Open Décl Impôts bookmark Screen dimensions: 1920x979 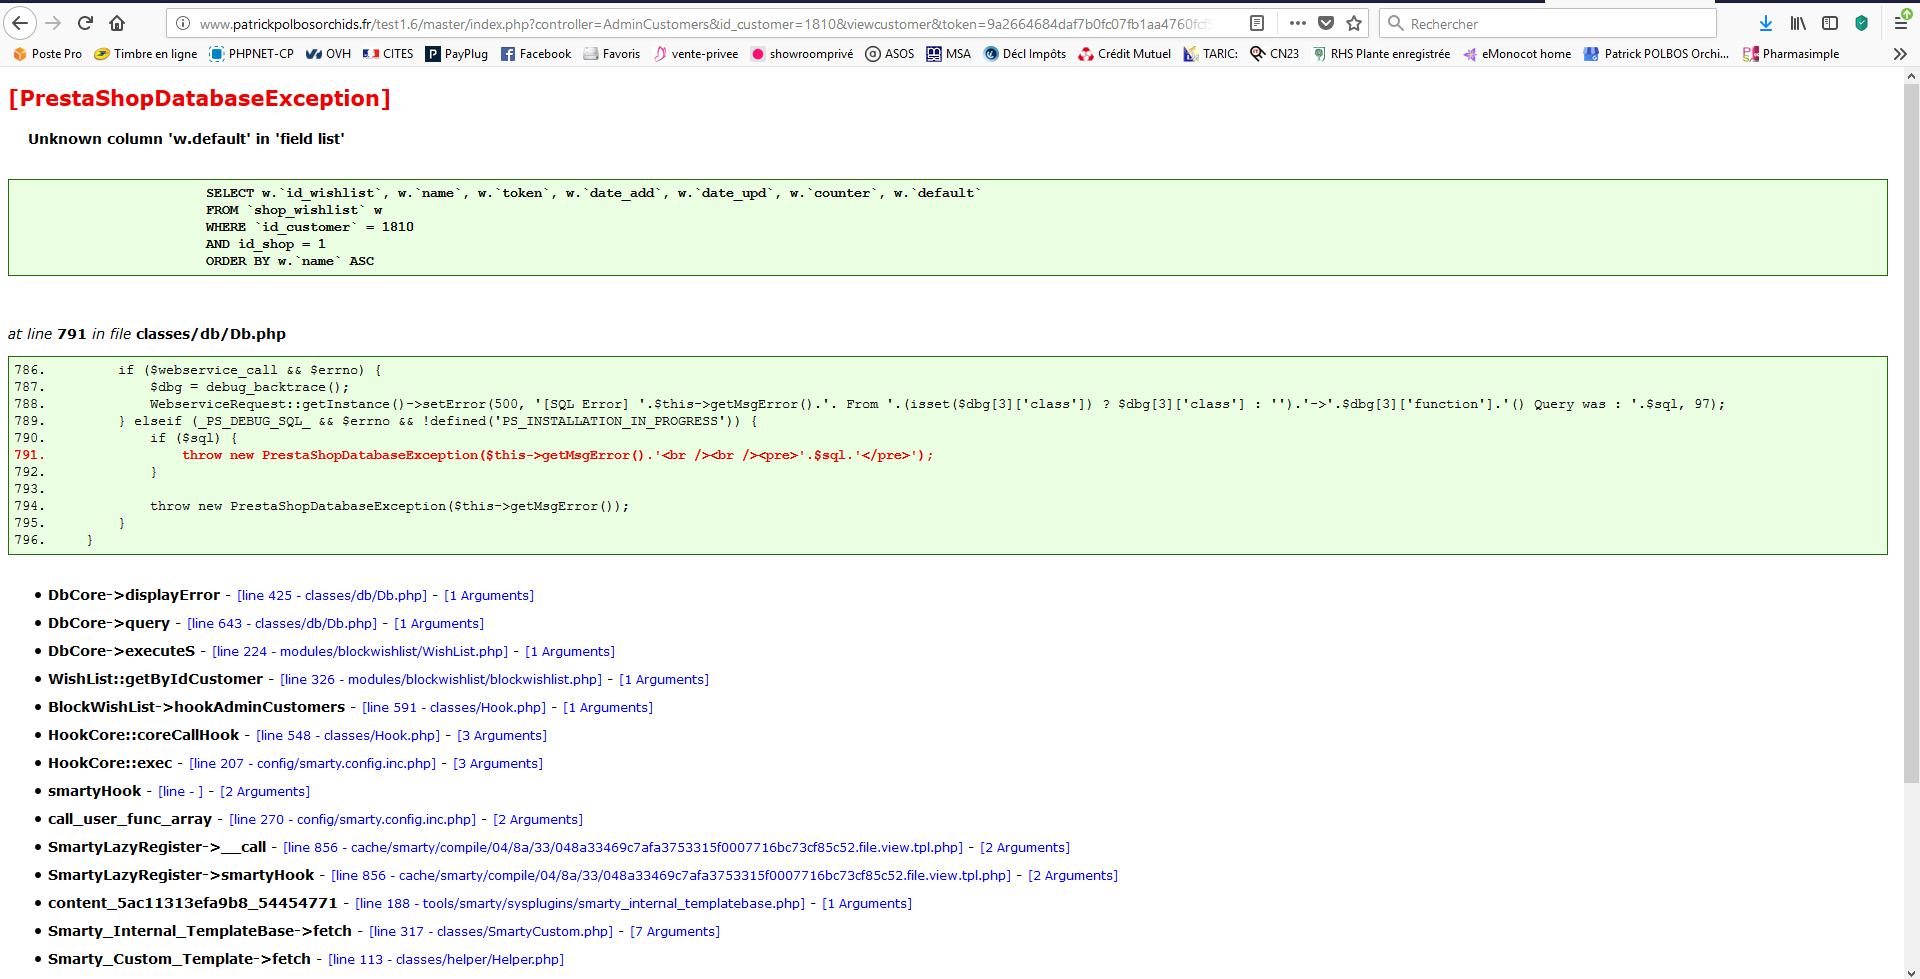(x=1024, y=54)
